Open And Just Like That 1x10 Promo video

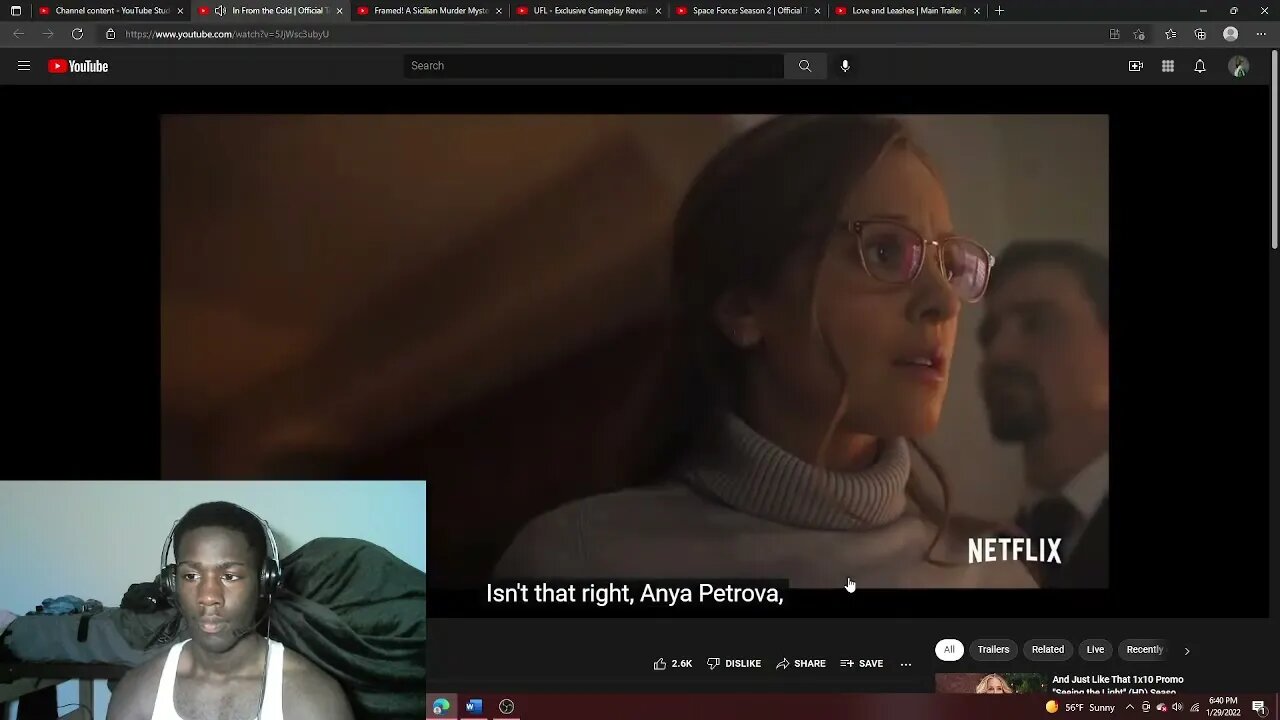1118,685
